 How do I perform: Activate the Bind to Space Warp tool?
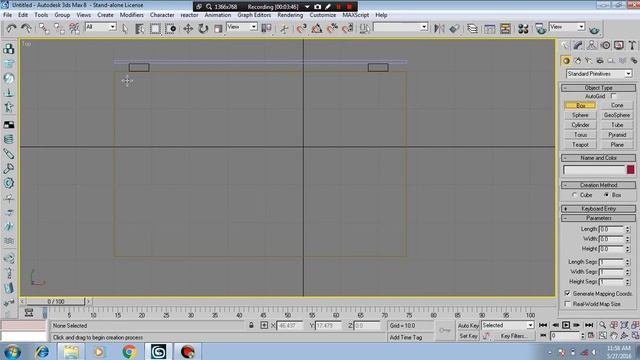coord(74,28)
